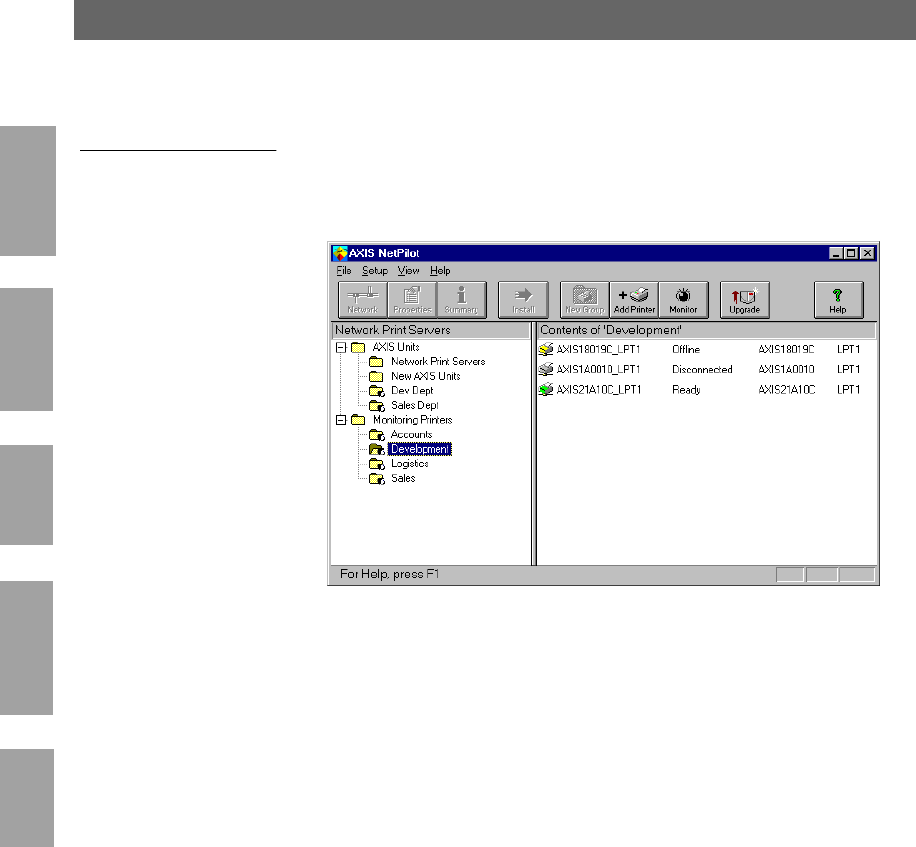916x847 pixels.
Task: Open the View menu
Action: point(408,271)
